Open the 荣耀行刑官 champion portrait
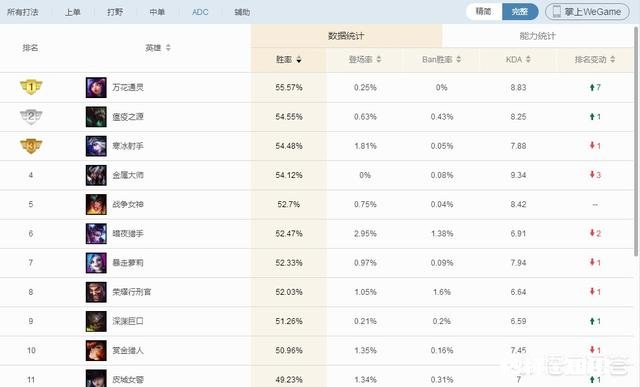Image resolution: width=640 pixels, height=387 pixels. pyautogui.click(x=96, y=292)
